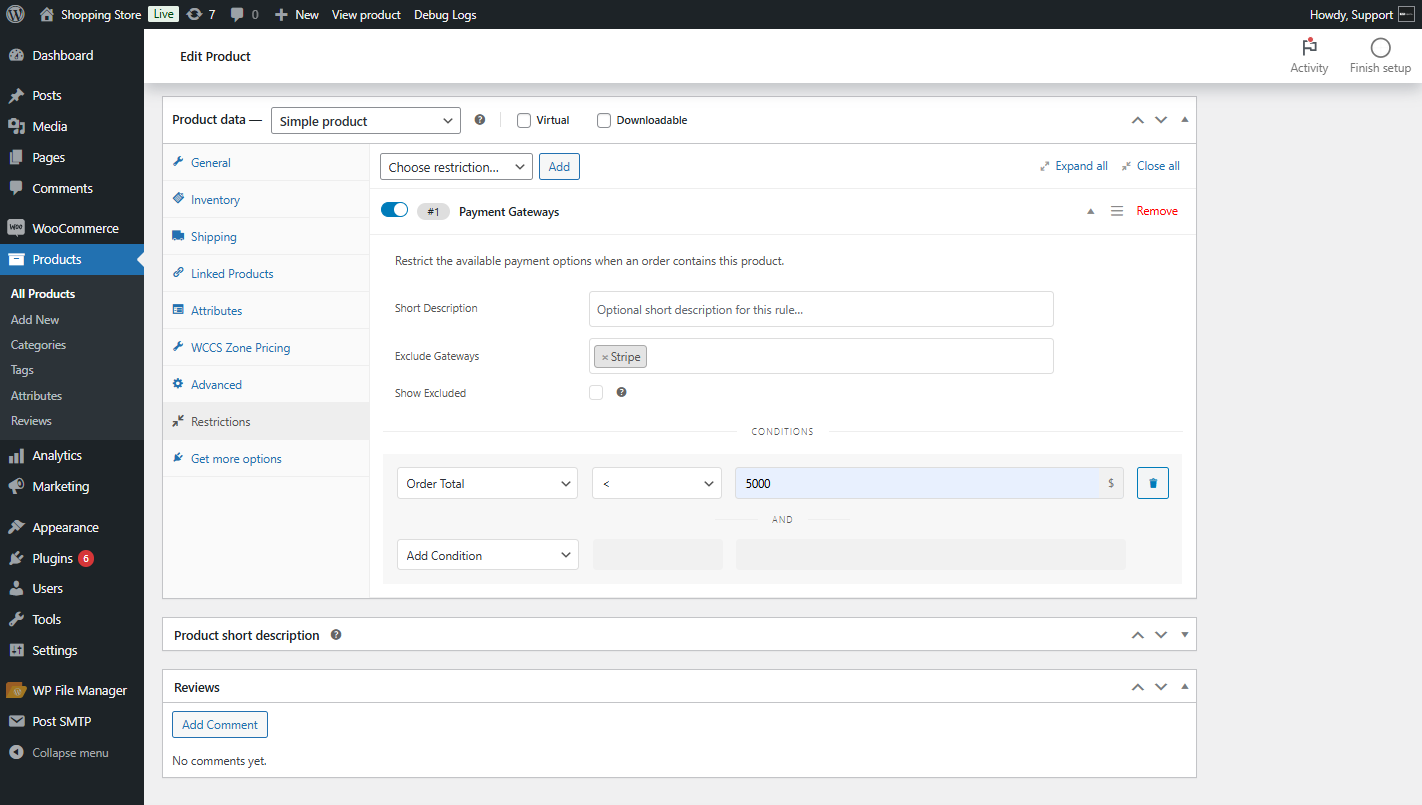Screen dimensions: 1422x805
Task: Check the Downloadable checkbox
Action: [603, 121]
